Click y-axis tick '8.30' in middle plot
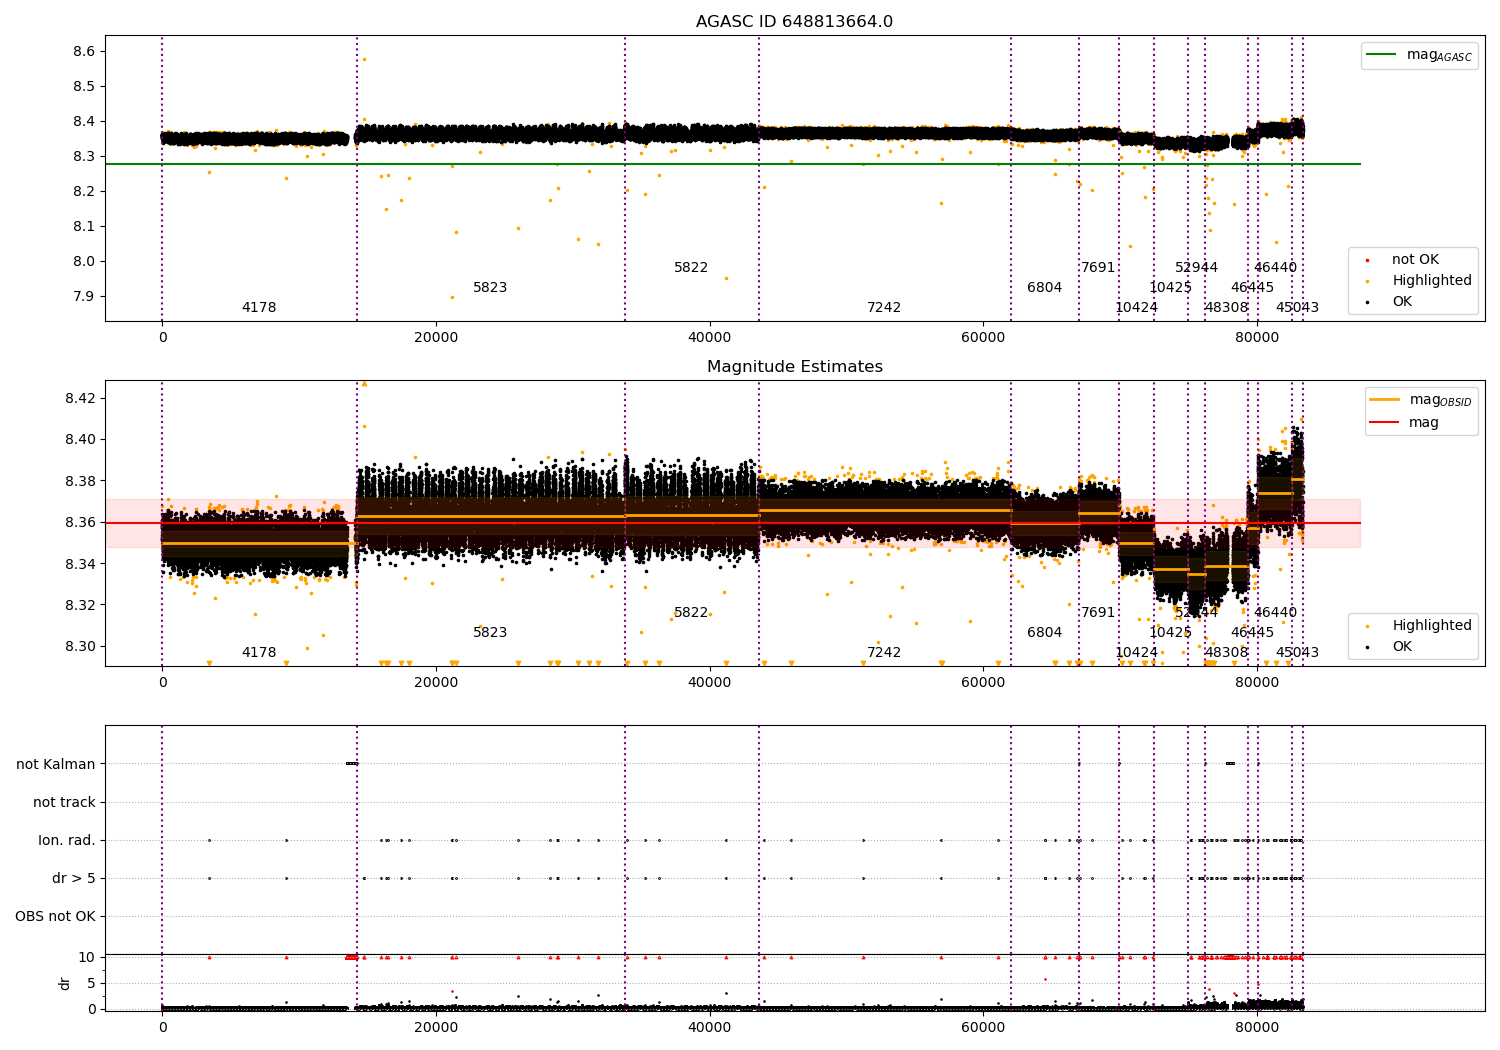Image resolution: width=1500 pixels, height=1050 pixels. point(79,646)
